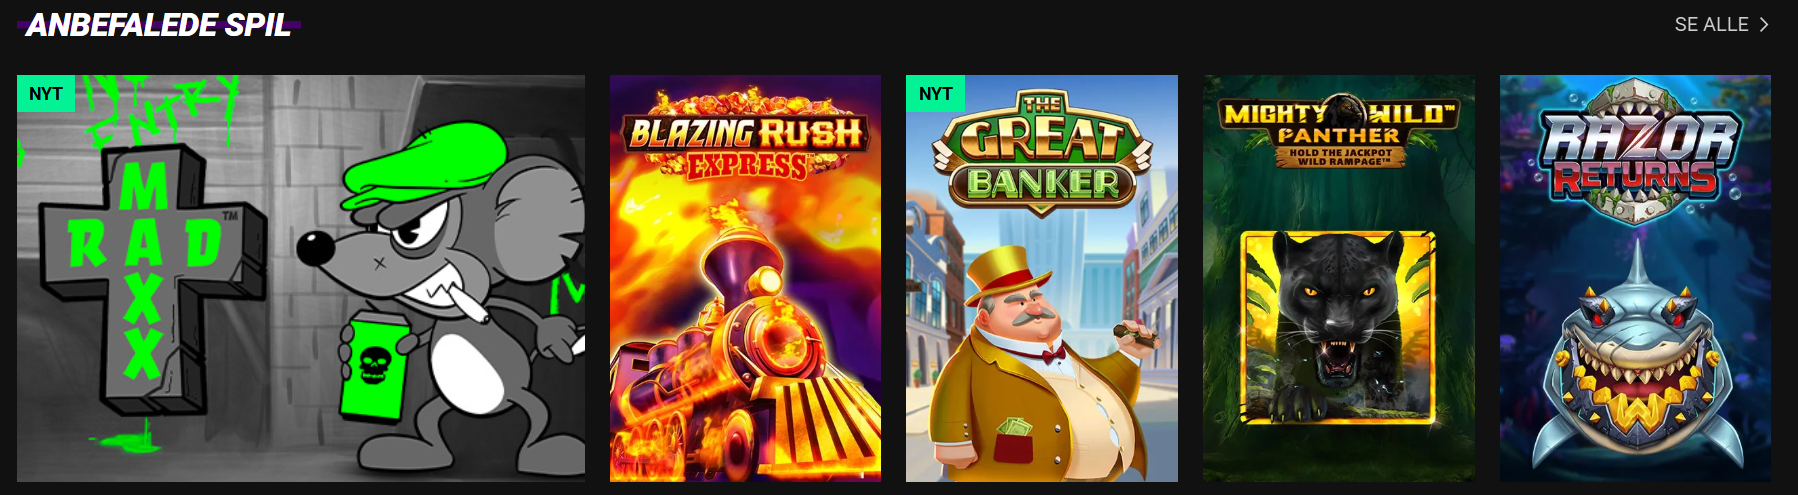Start the Razor Returns game
This screenshot has height=495, width=1798.
click(1635, 278)
